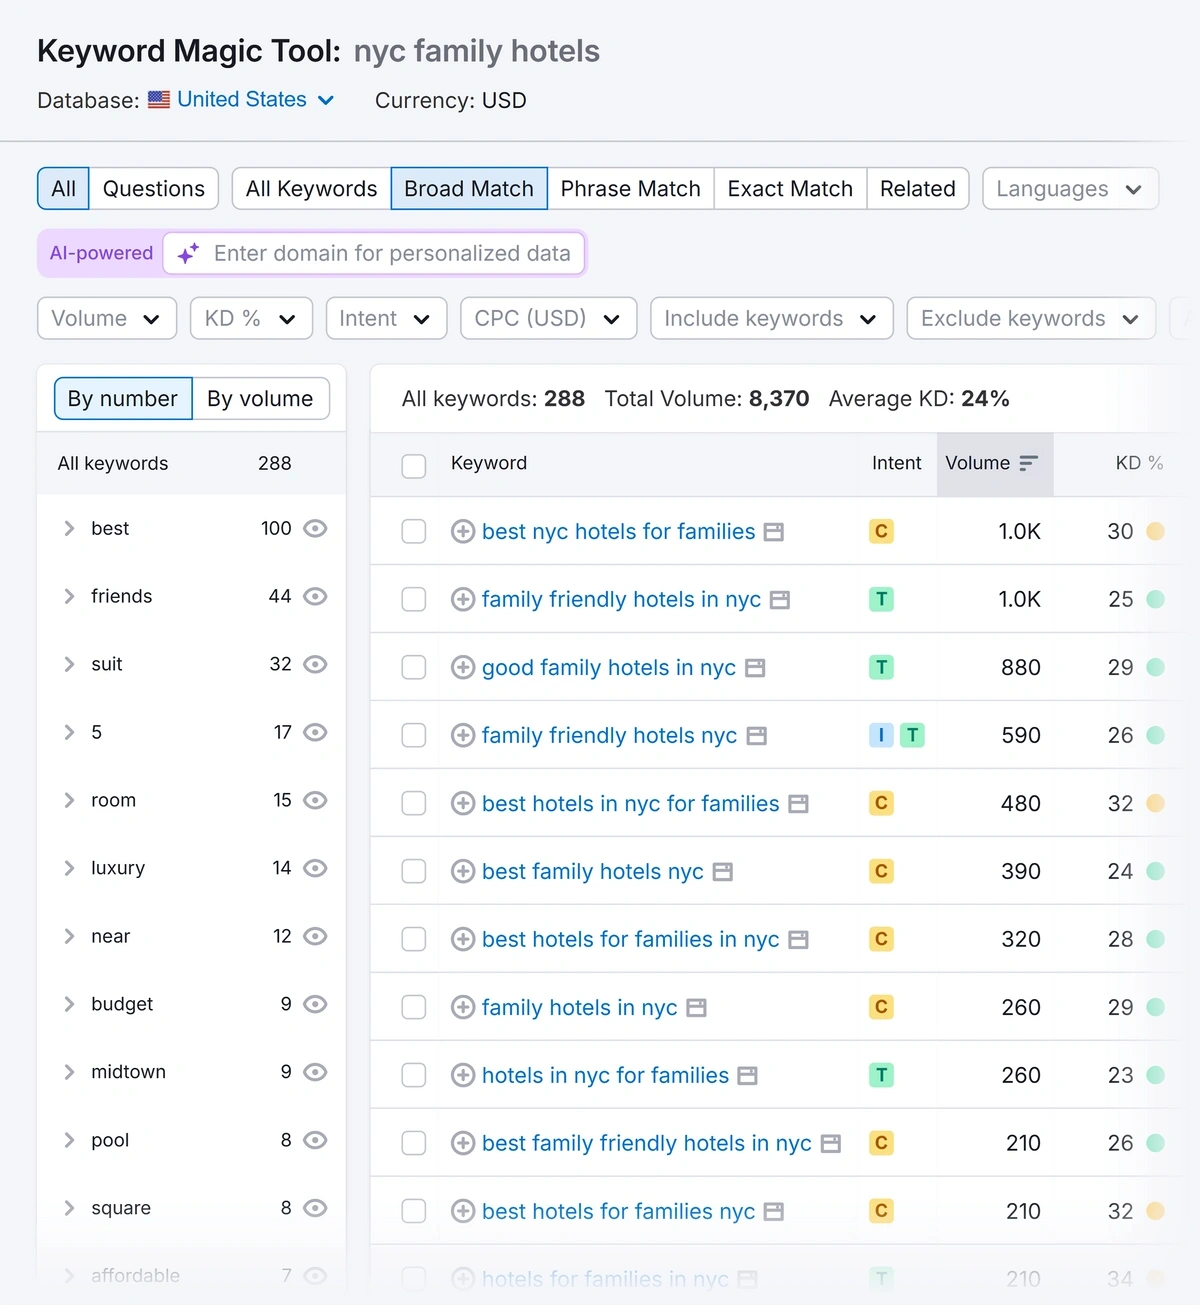Add 'best nyc hotels for families' via plus icon
Image resolution: width=1200 pixels, height=1305 pixels.
point(462,532)
